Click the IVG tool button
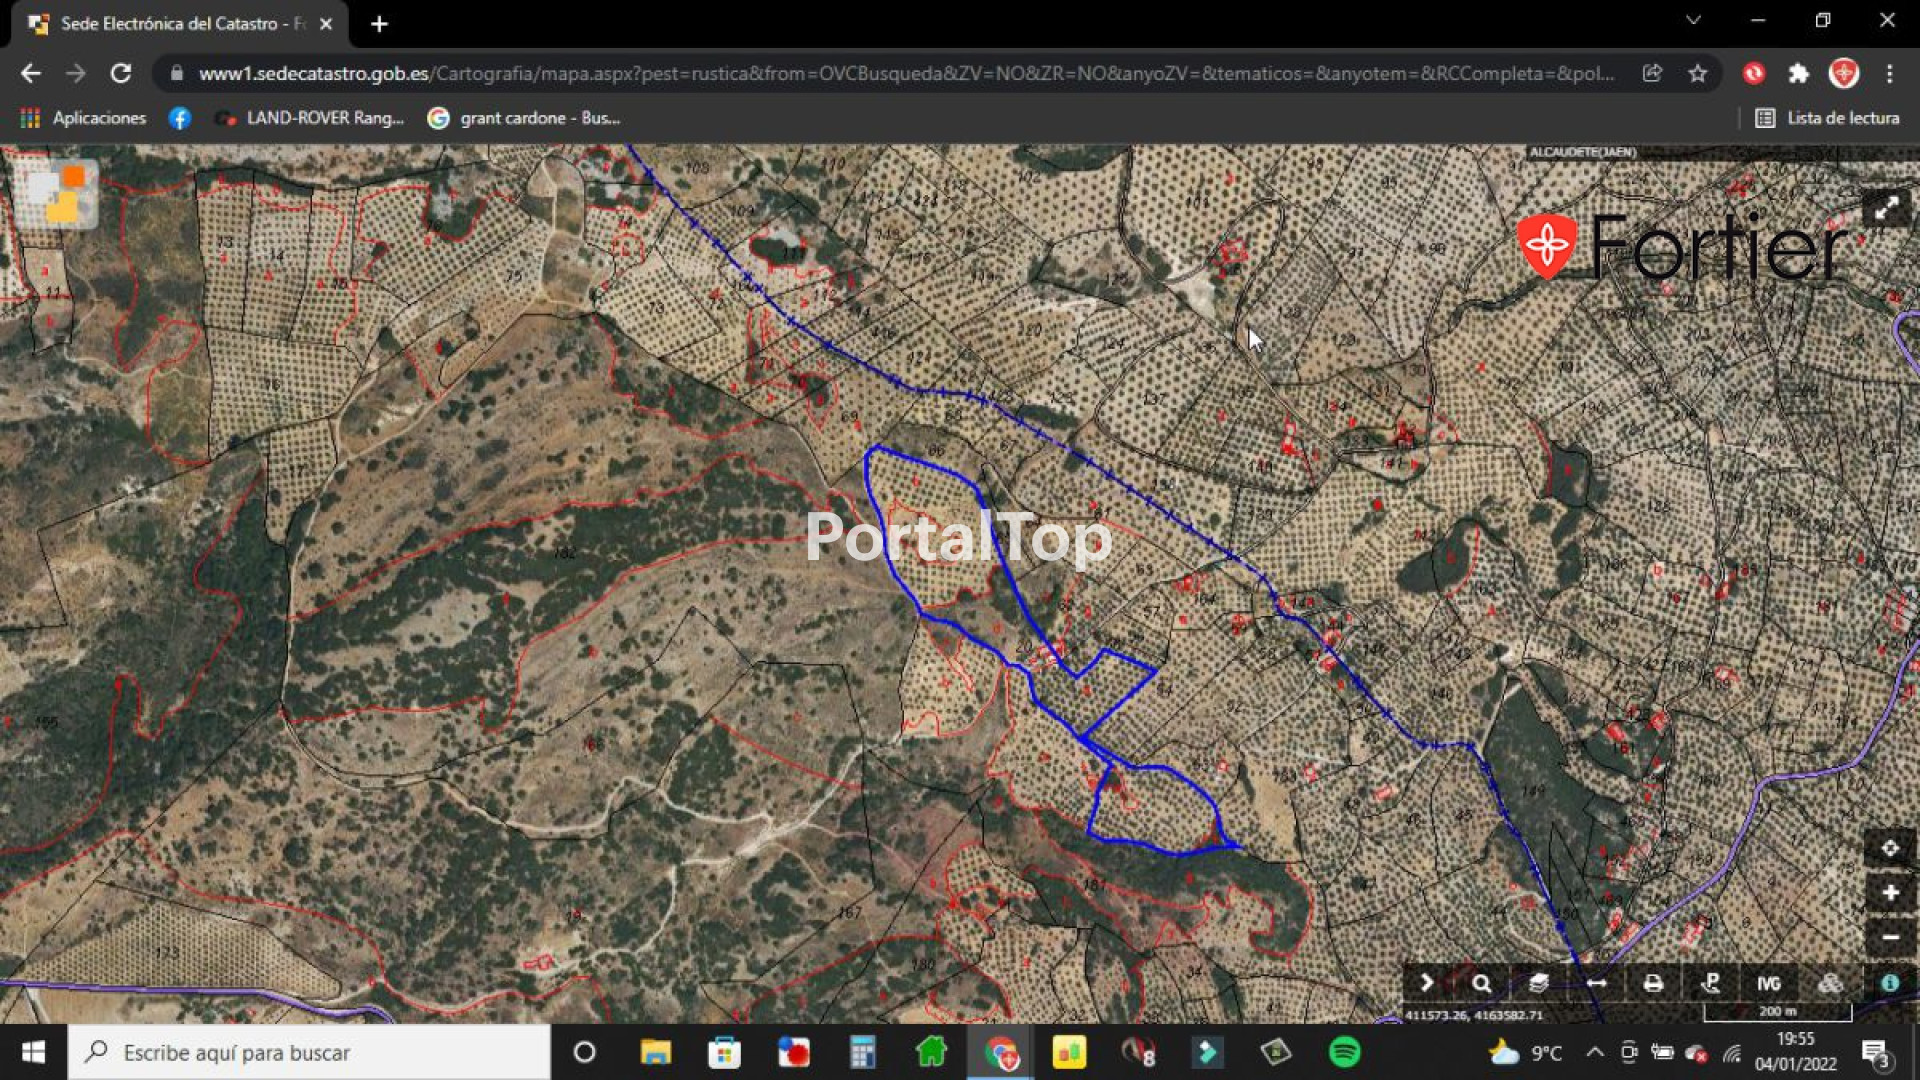This screenshot has height=1080, width=1920. point(1768,983)
